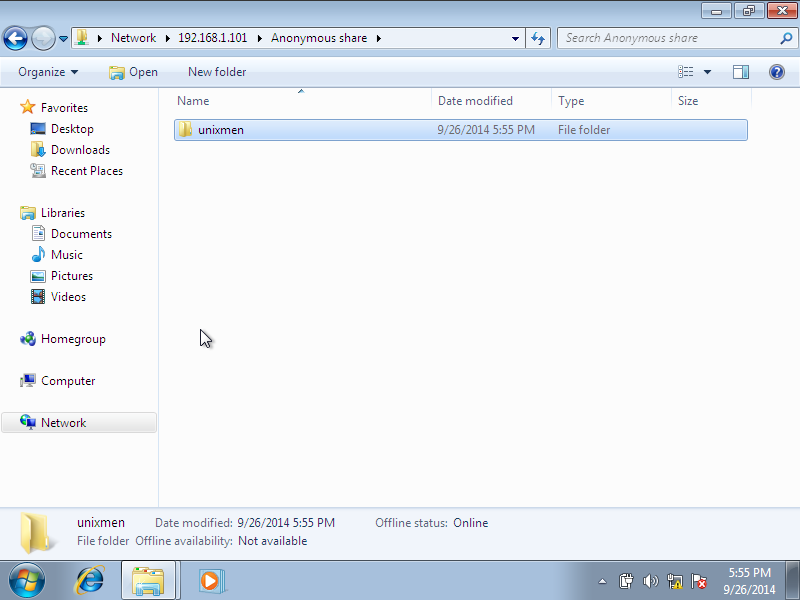
Task: Select 192.168.1.101 in the address breadcrumb
Action: [212, 38]
